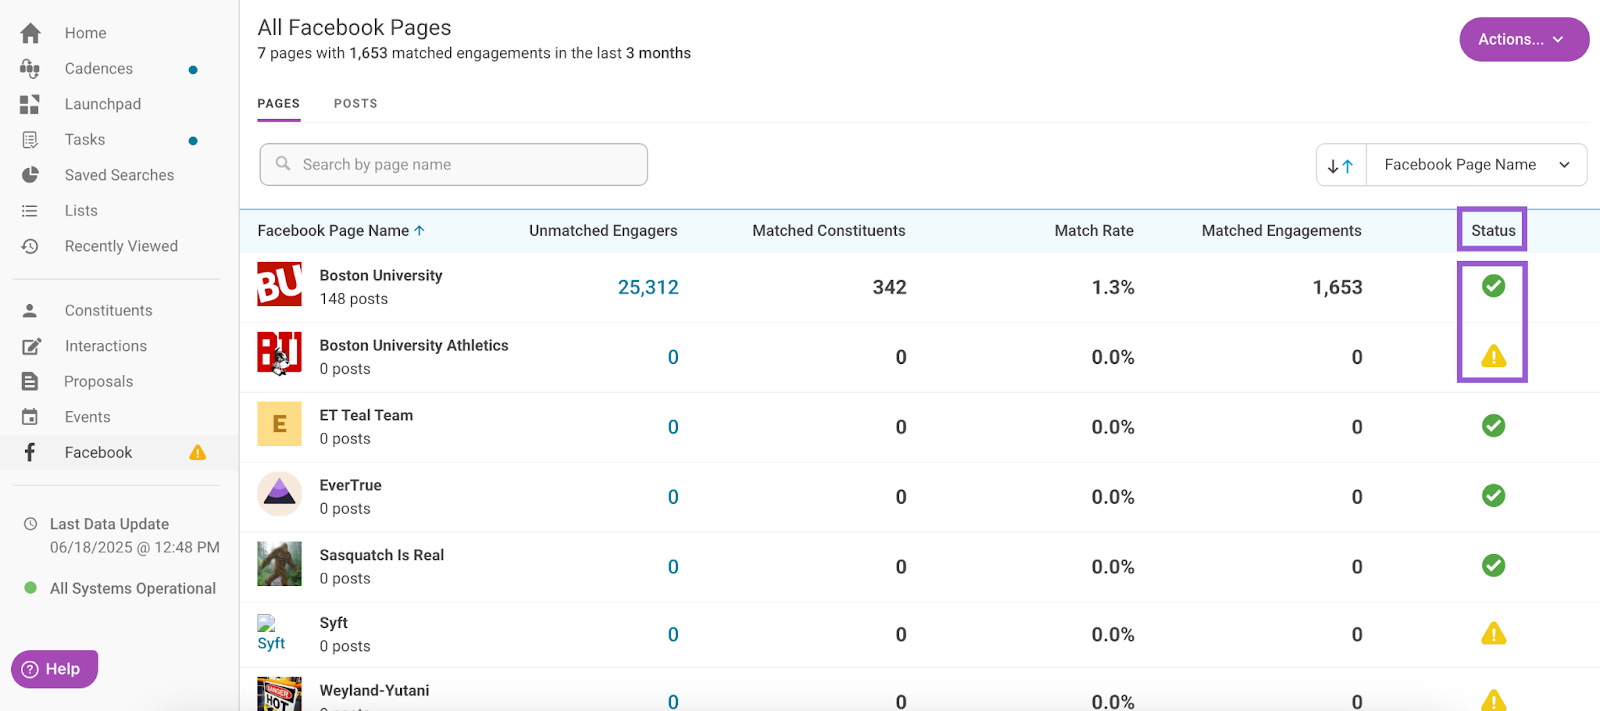Switch to the Pages tab
1600x711 pixels.
[x=279, y=104]
